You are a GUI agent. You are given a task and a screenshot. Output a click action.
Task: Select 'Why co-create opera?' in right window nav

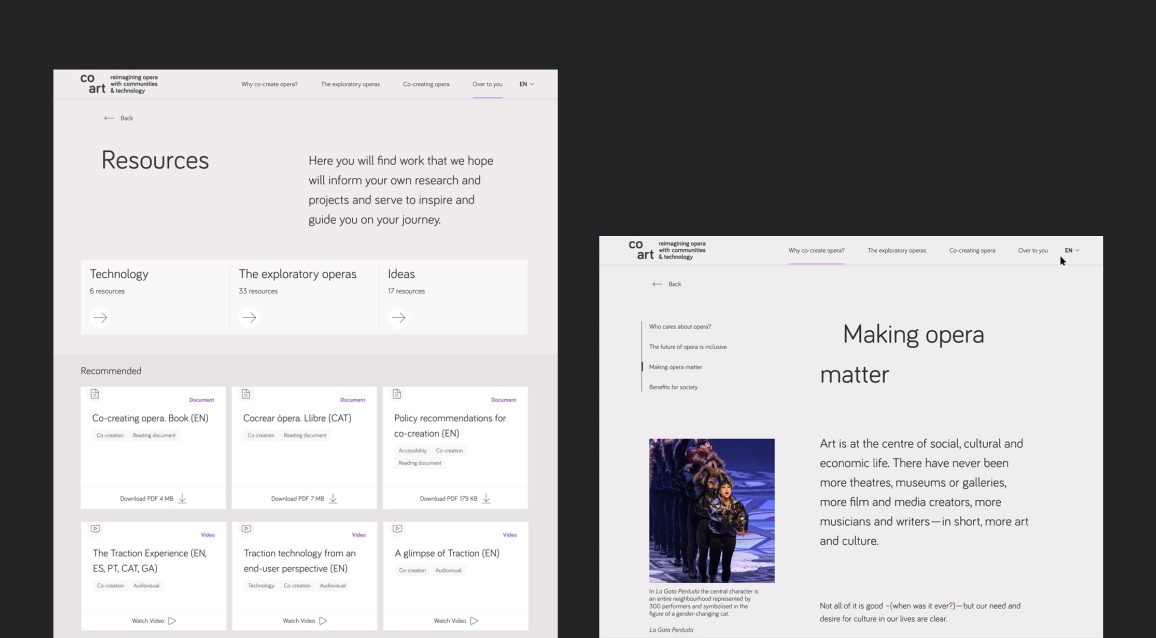pyautogui.click(x=816, y=250)
